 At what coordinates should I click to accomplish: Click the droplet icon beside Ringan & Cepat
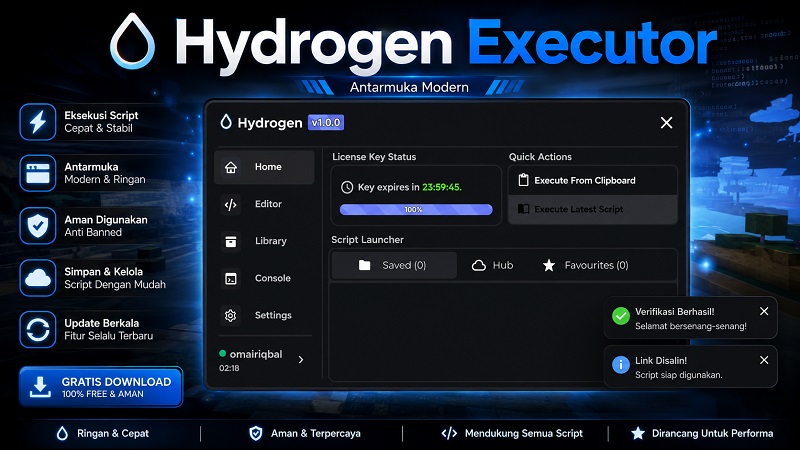pos(62,434)
